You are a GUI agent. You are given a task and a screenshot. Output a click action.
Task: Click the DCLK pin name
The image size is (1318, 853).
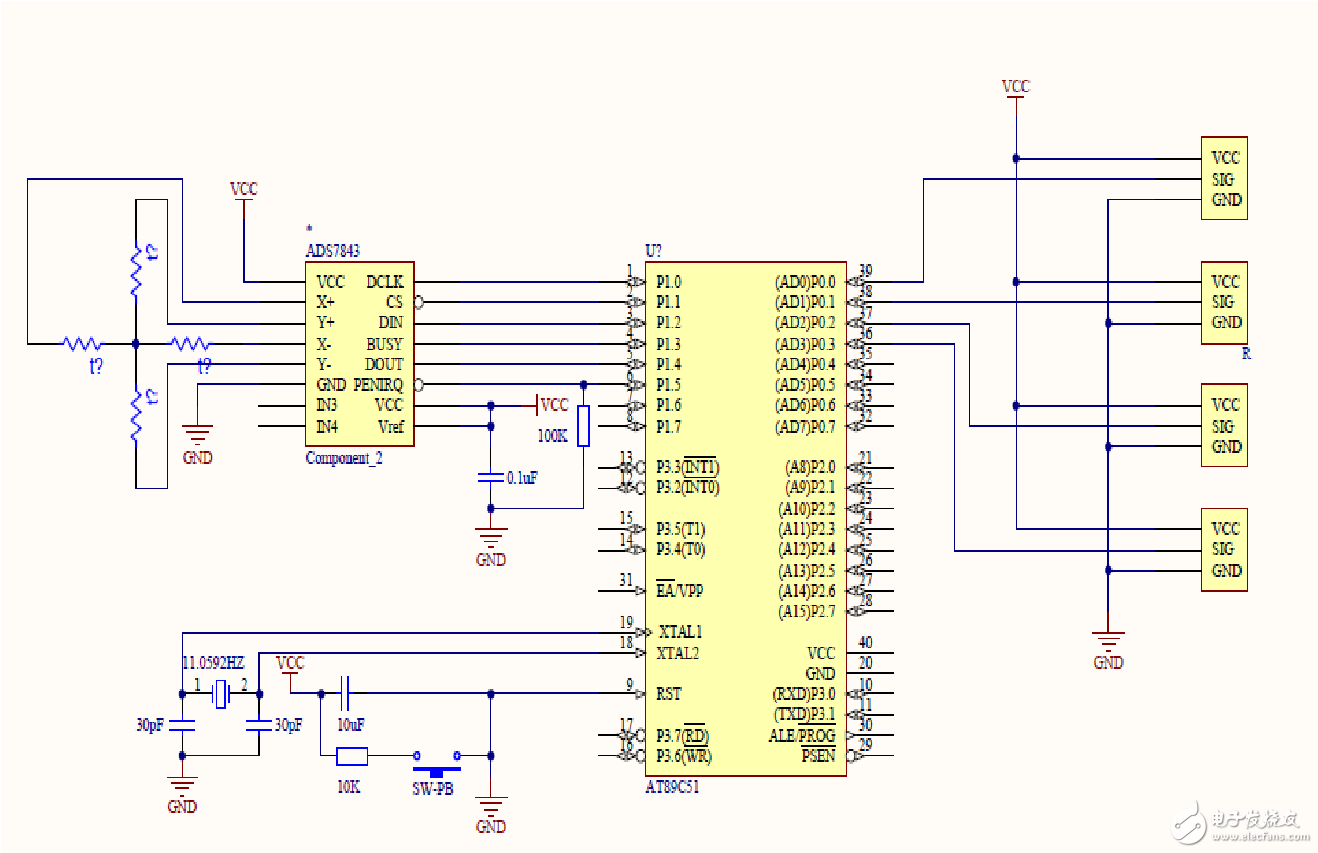(x=385, y=282)
